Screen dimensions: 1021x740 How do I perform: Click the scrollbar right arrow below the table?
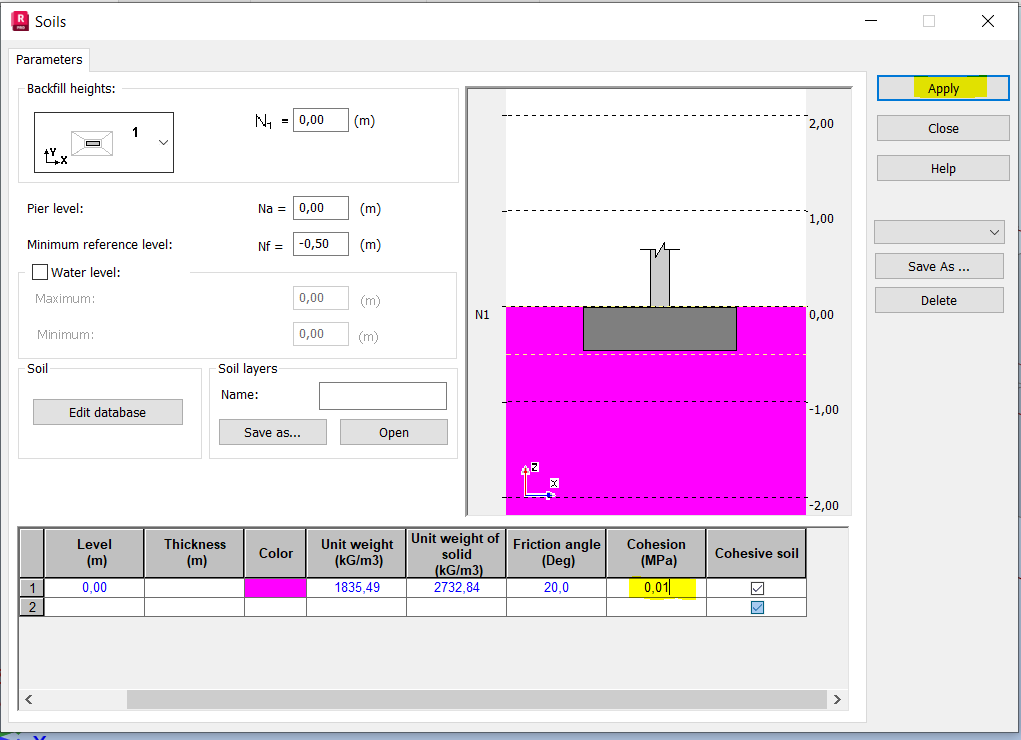pos(838,699)
